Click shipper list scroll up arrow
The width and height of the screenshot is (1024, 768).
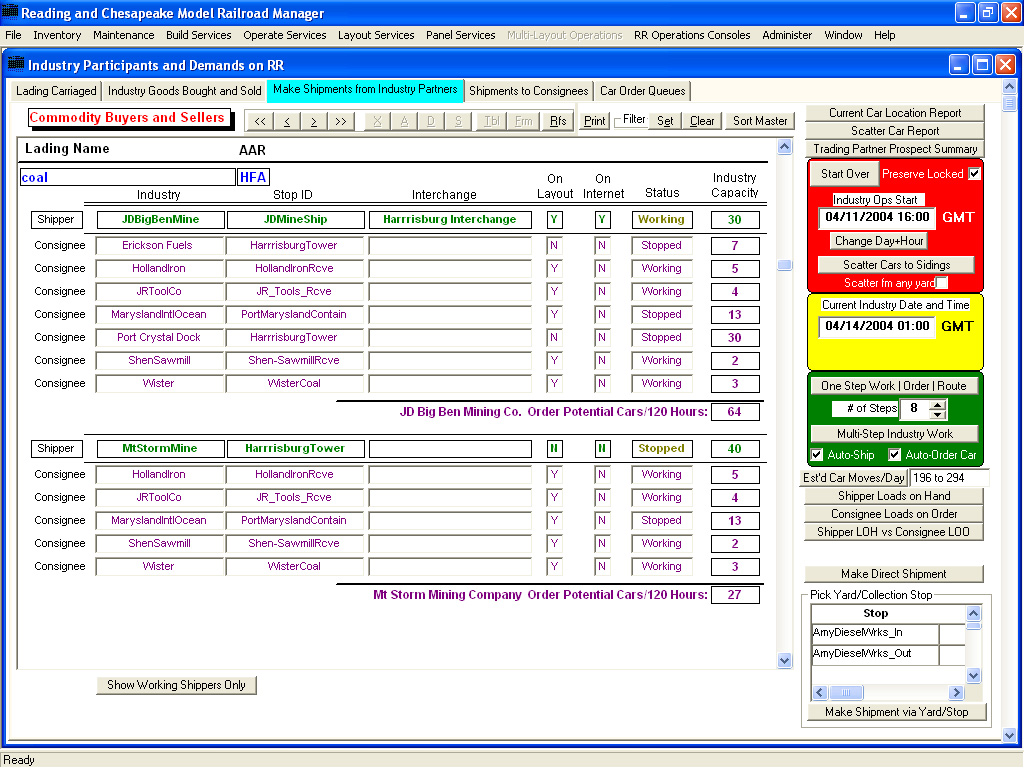(784, 147)
